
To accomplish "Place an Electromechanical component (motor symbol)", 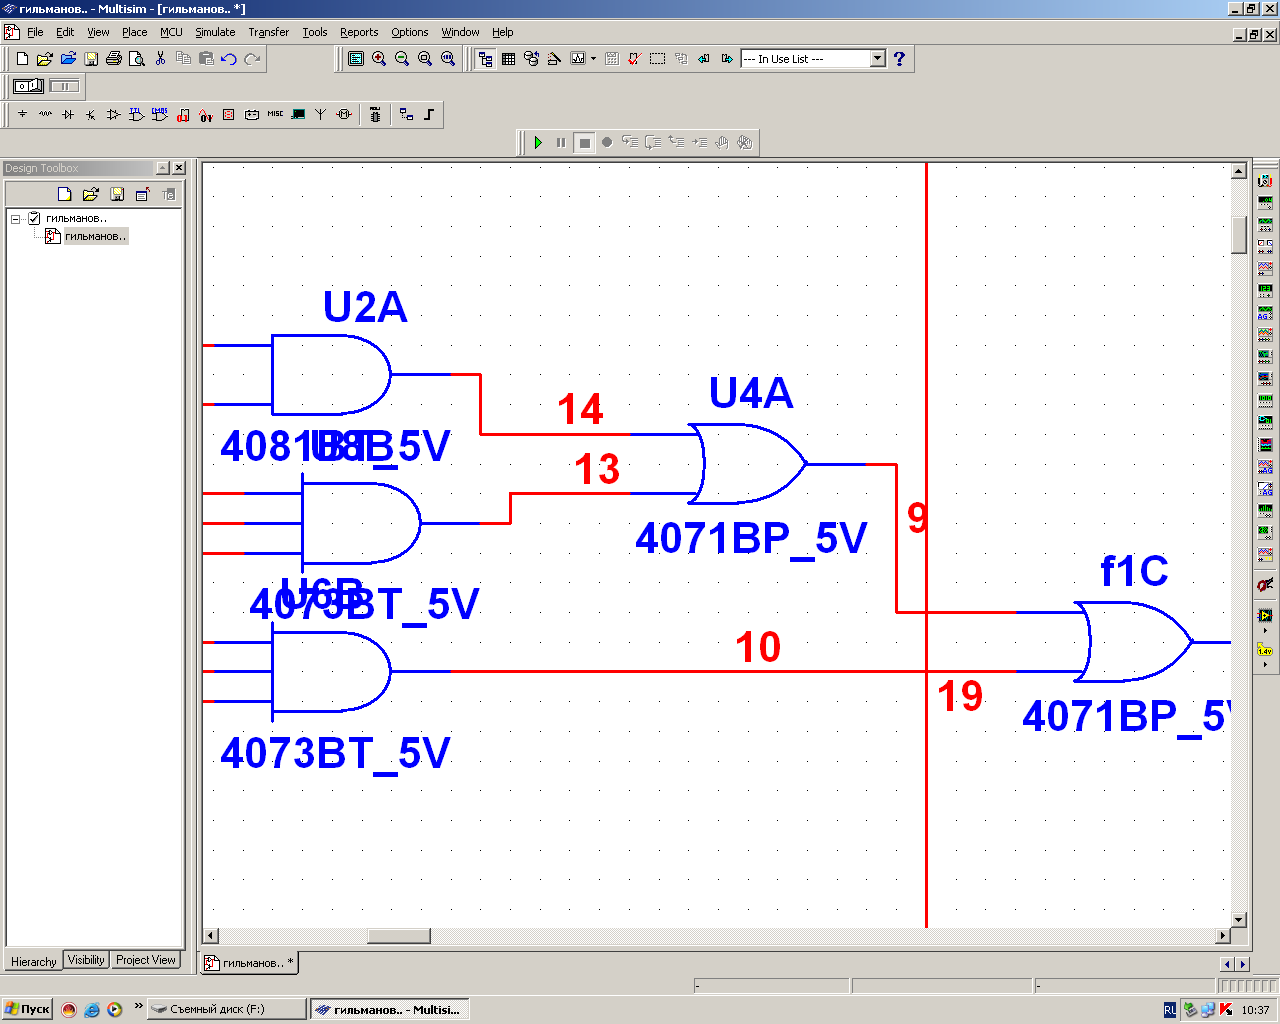I will click(344, 115).
